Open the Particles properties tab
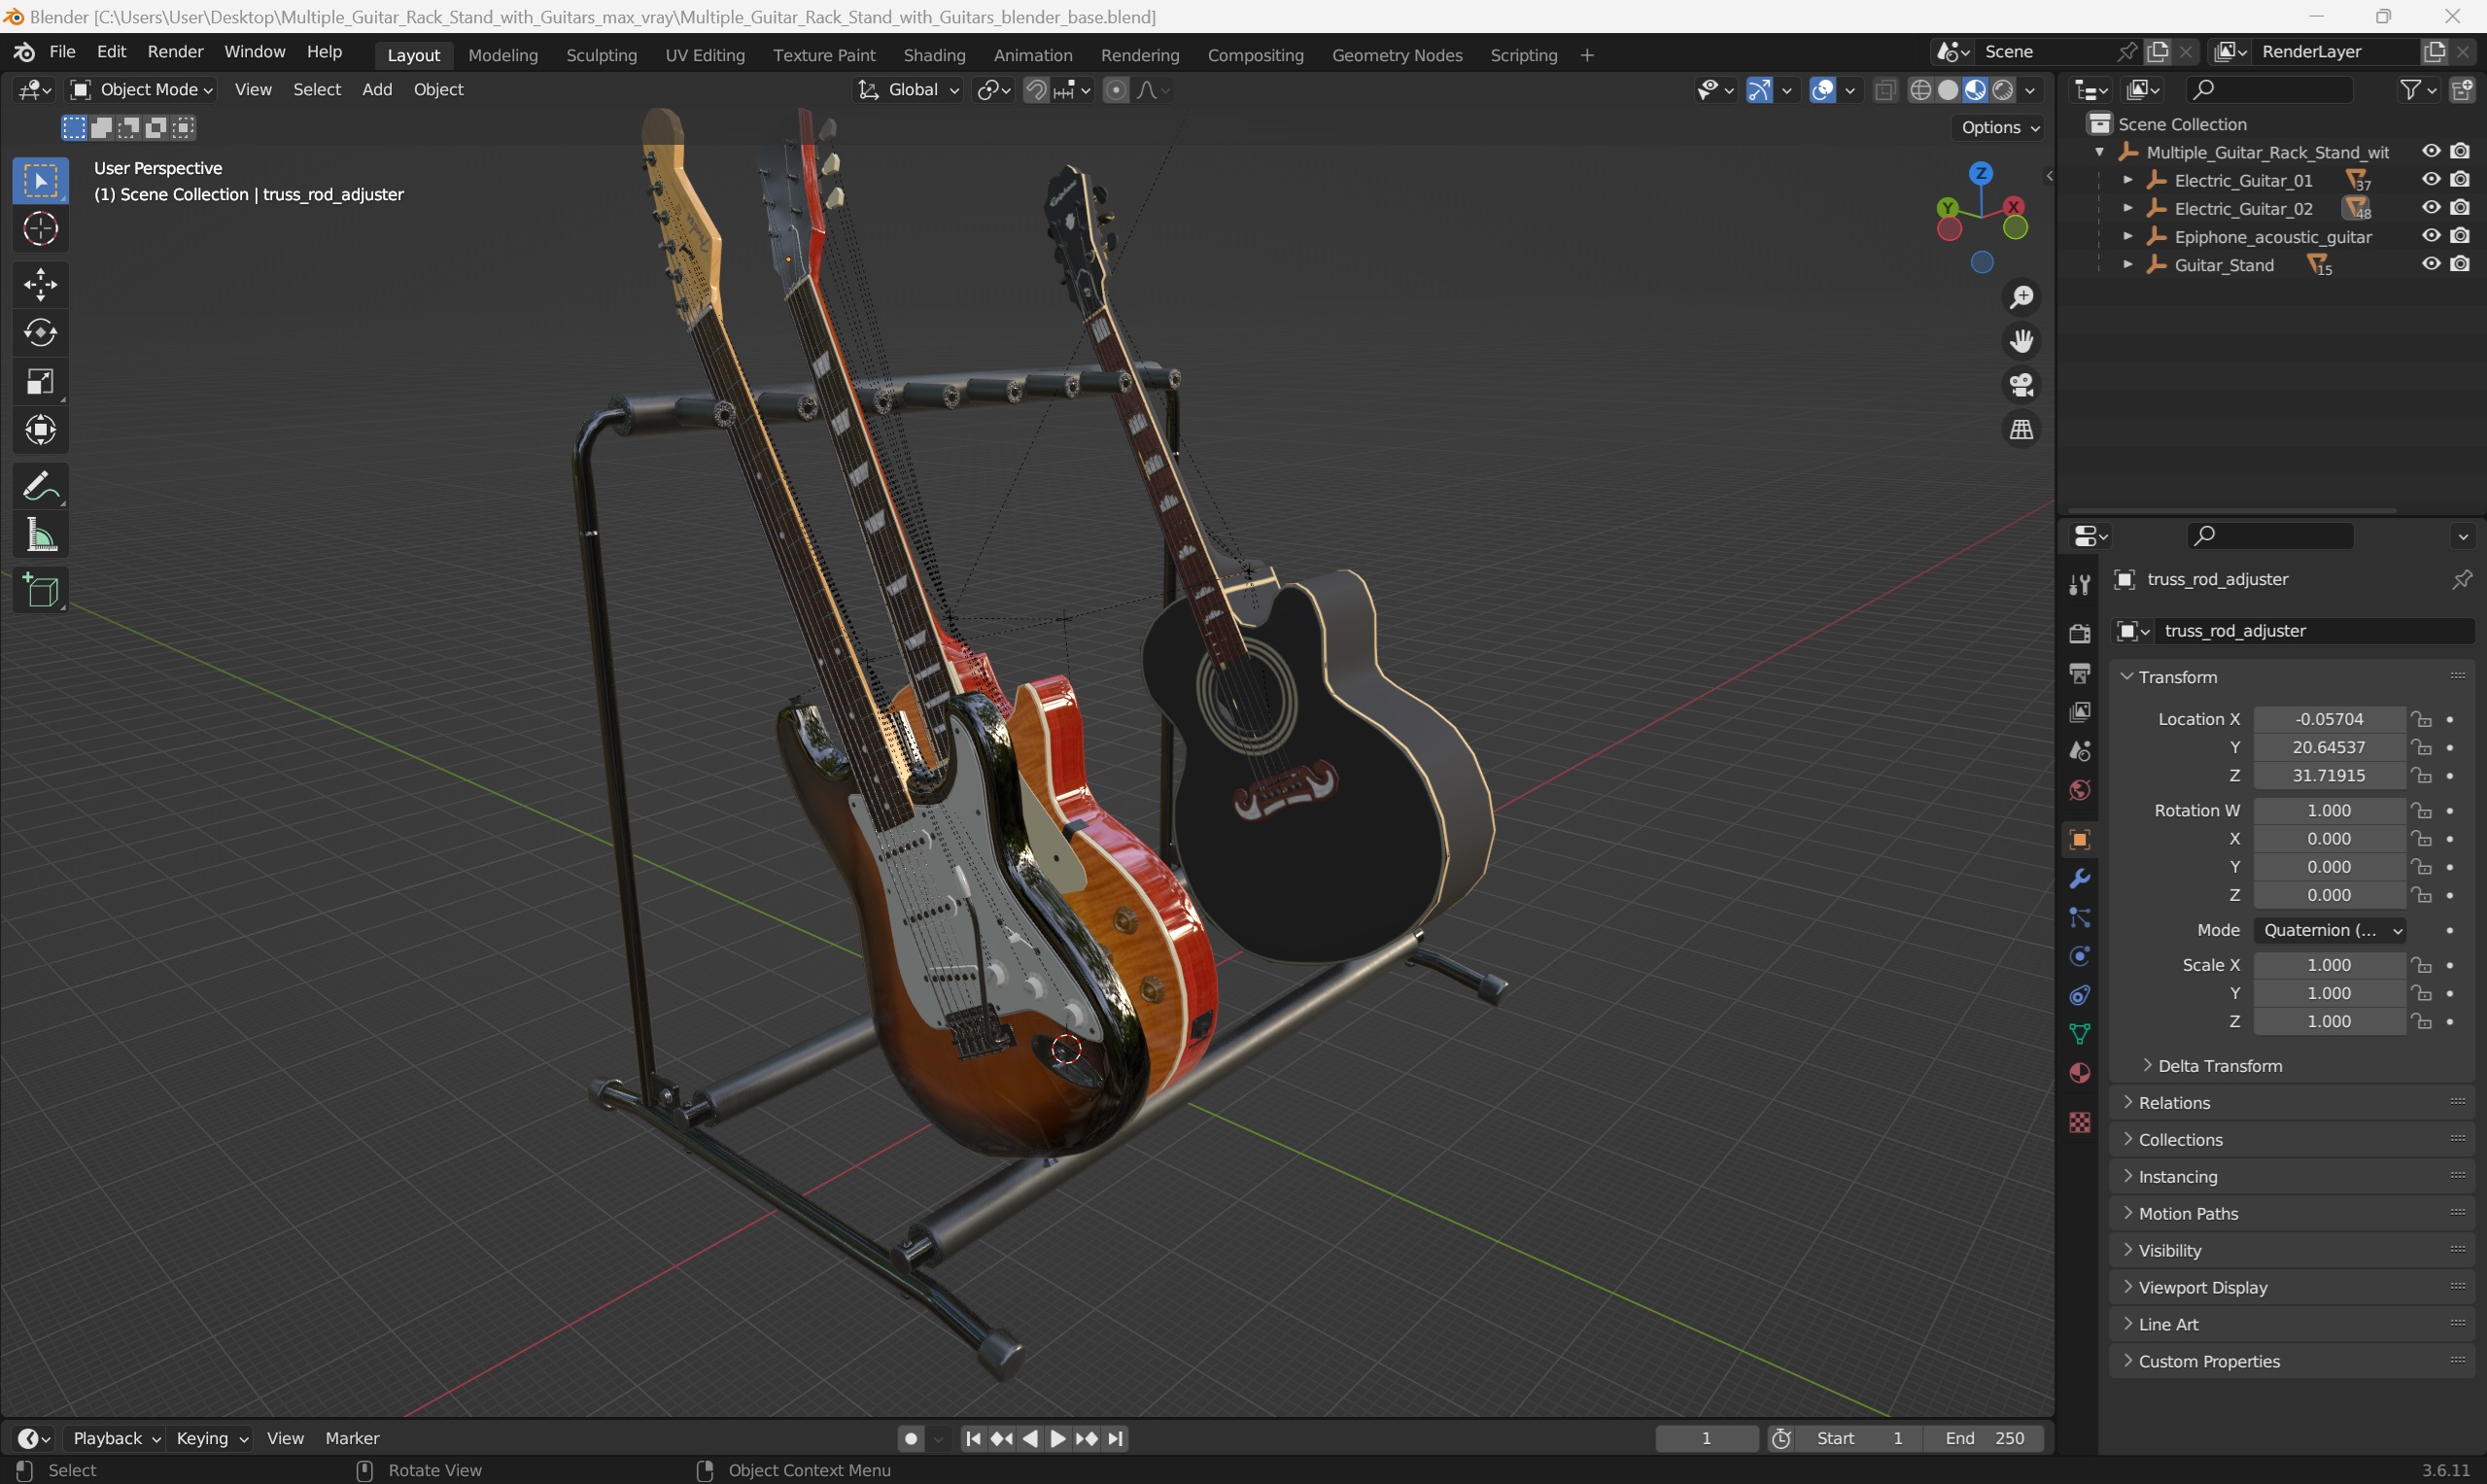Viewport: 2487px width, 1484px height. point(2079,917)
